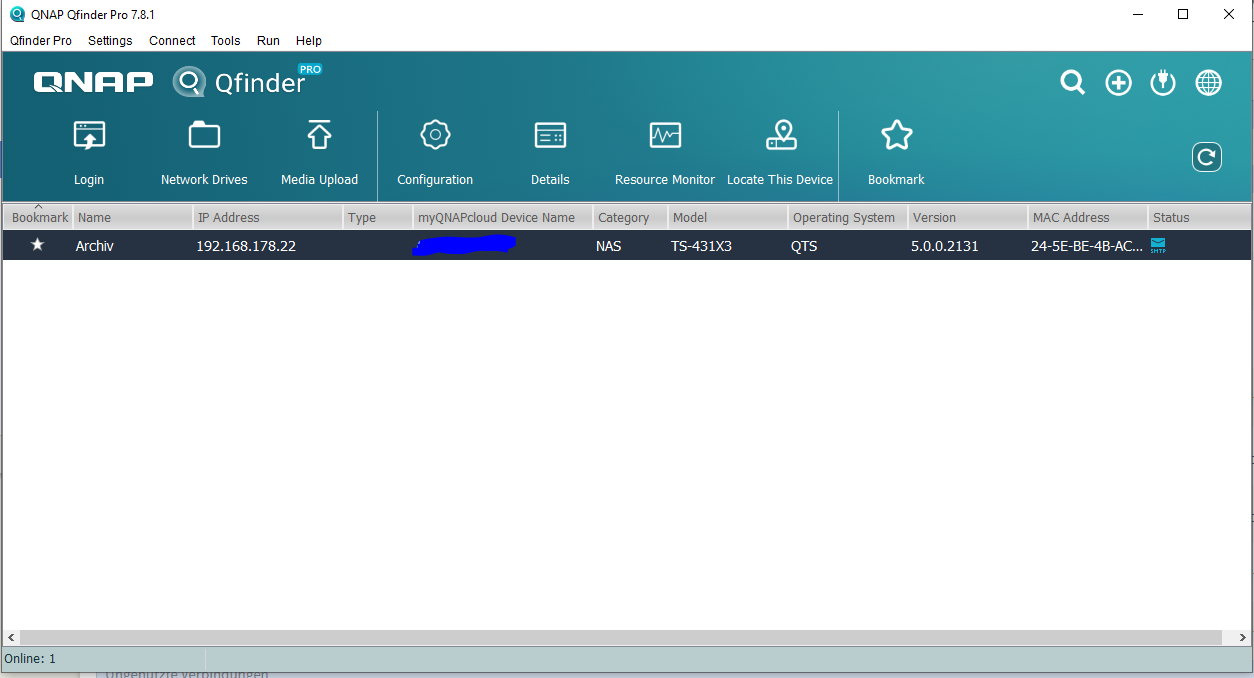This screenshot has height=678, width=1254.
Task: Sort by Bookmark column header
Action: (x=38, y=217)
